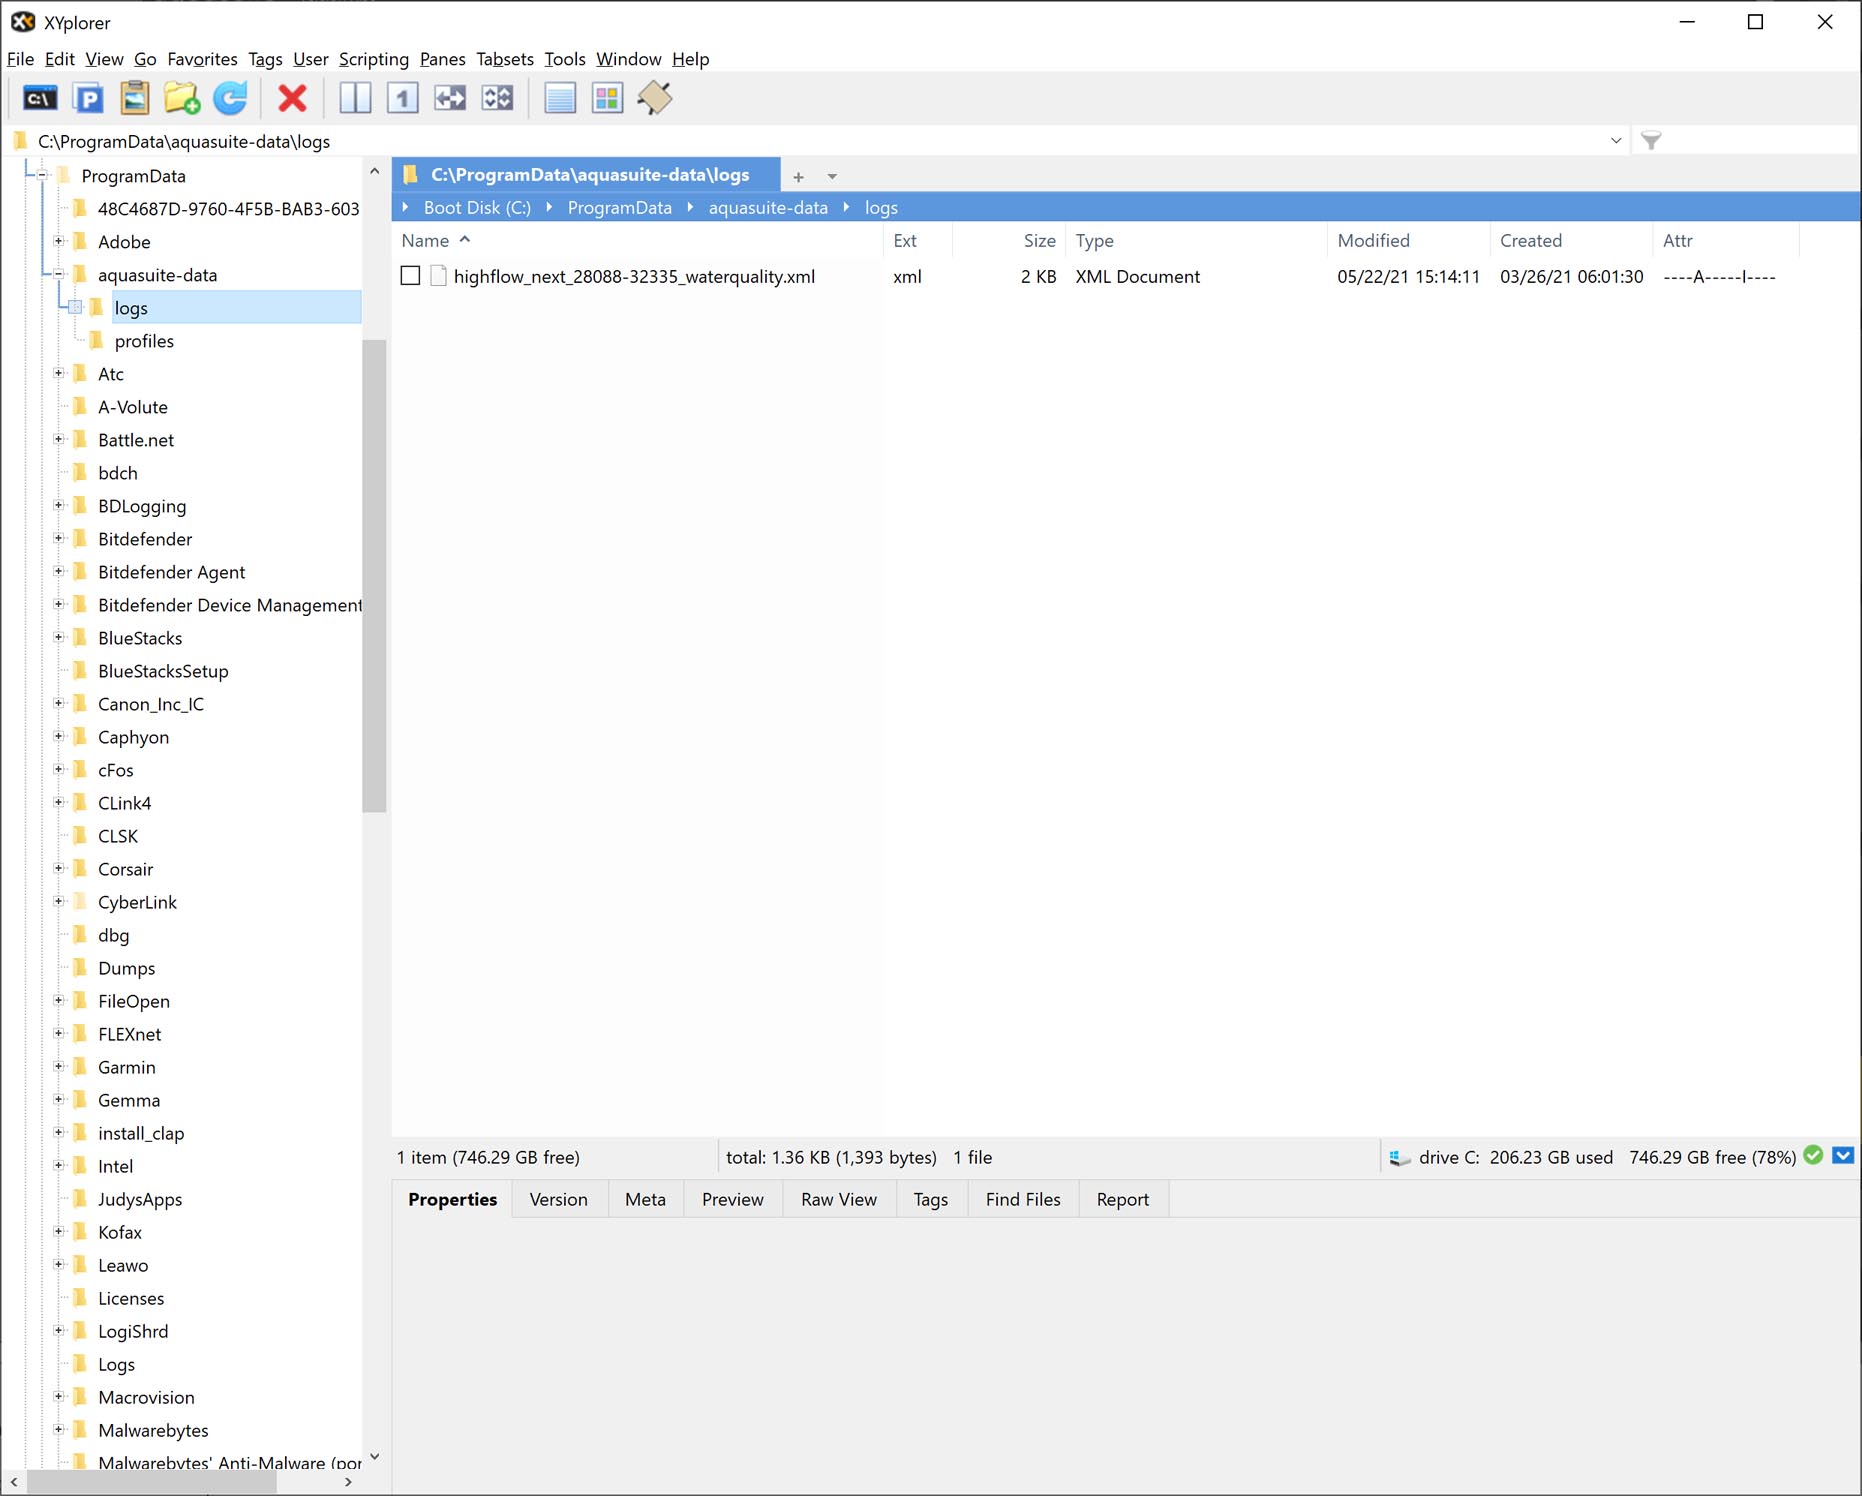1862x1496 pixels.
Task: Click the tan pinned-note toolbar icon
Action: point(655,98)
